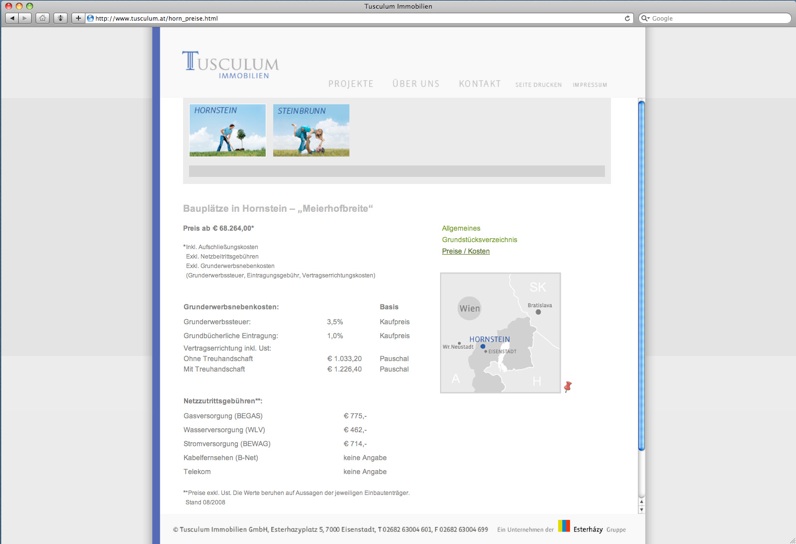This screenshot has width=796, height=544.
Task: Click the red pushpin on the map
Action: pos(567,386)
